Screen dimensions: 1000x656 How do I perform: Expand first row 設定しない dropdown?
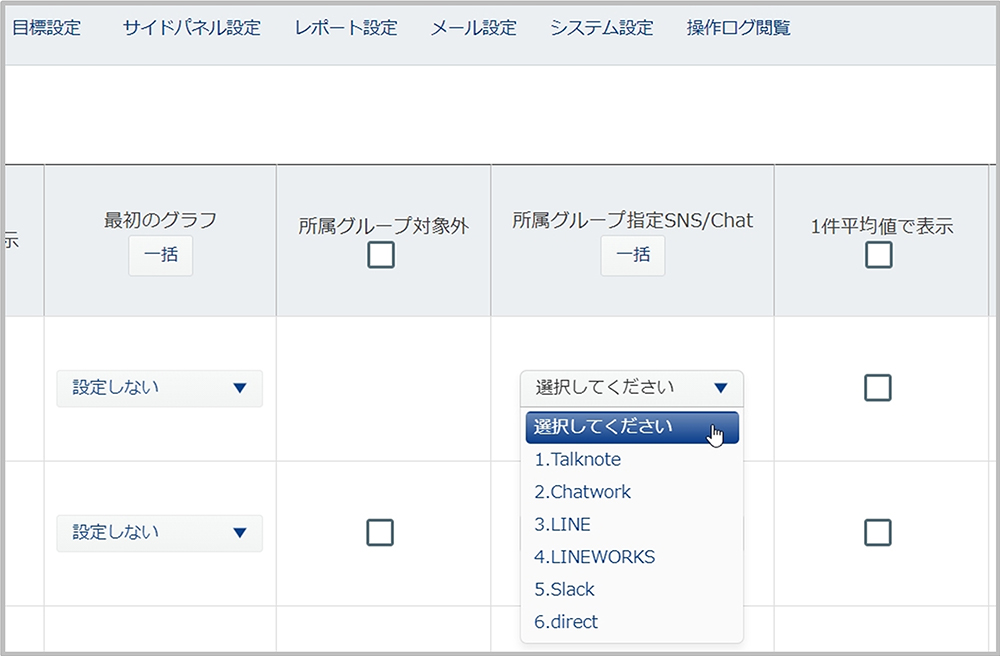159,388
